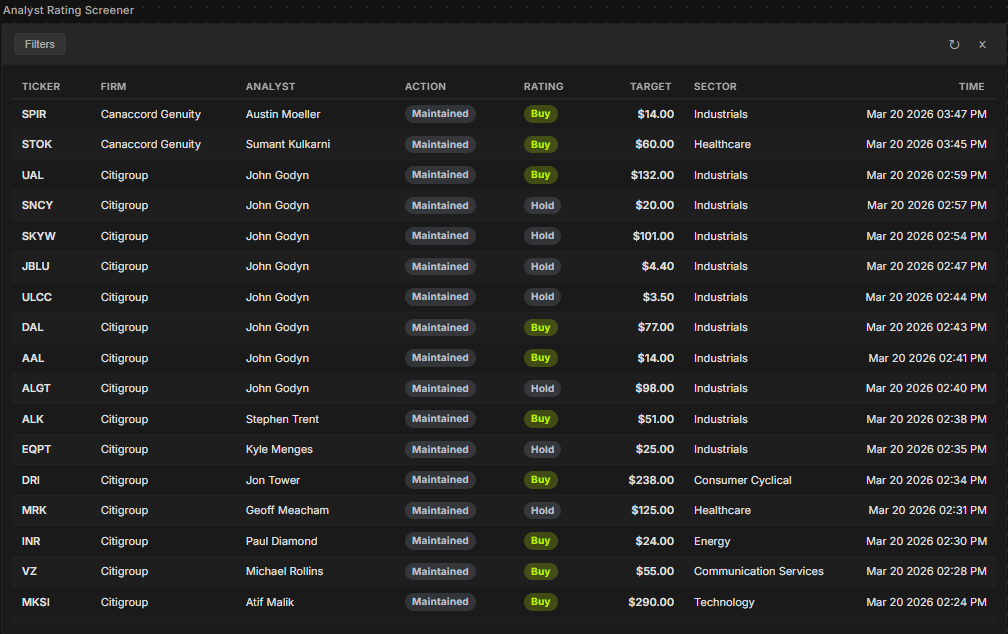Click the Firm column header
Image resolution: width=1008 pixels, height=634 pixels.
pos(113,87)
